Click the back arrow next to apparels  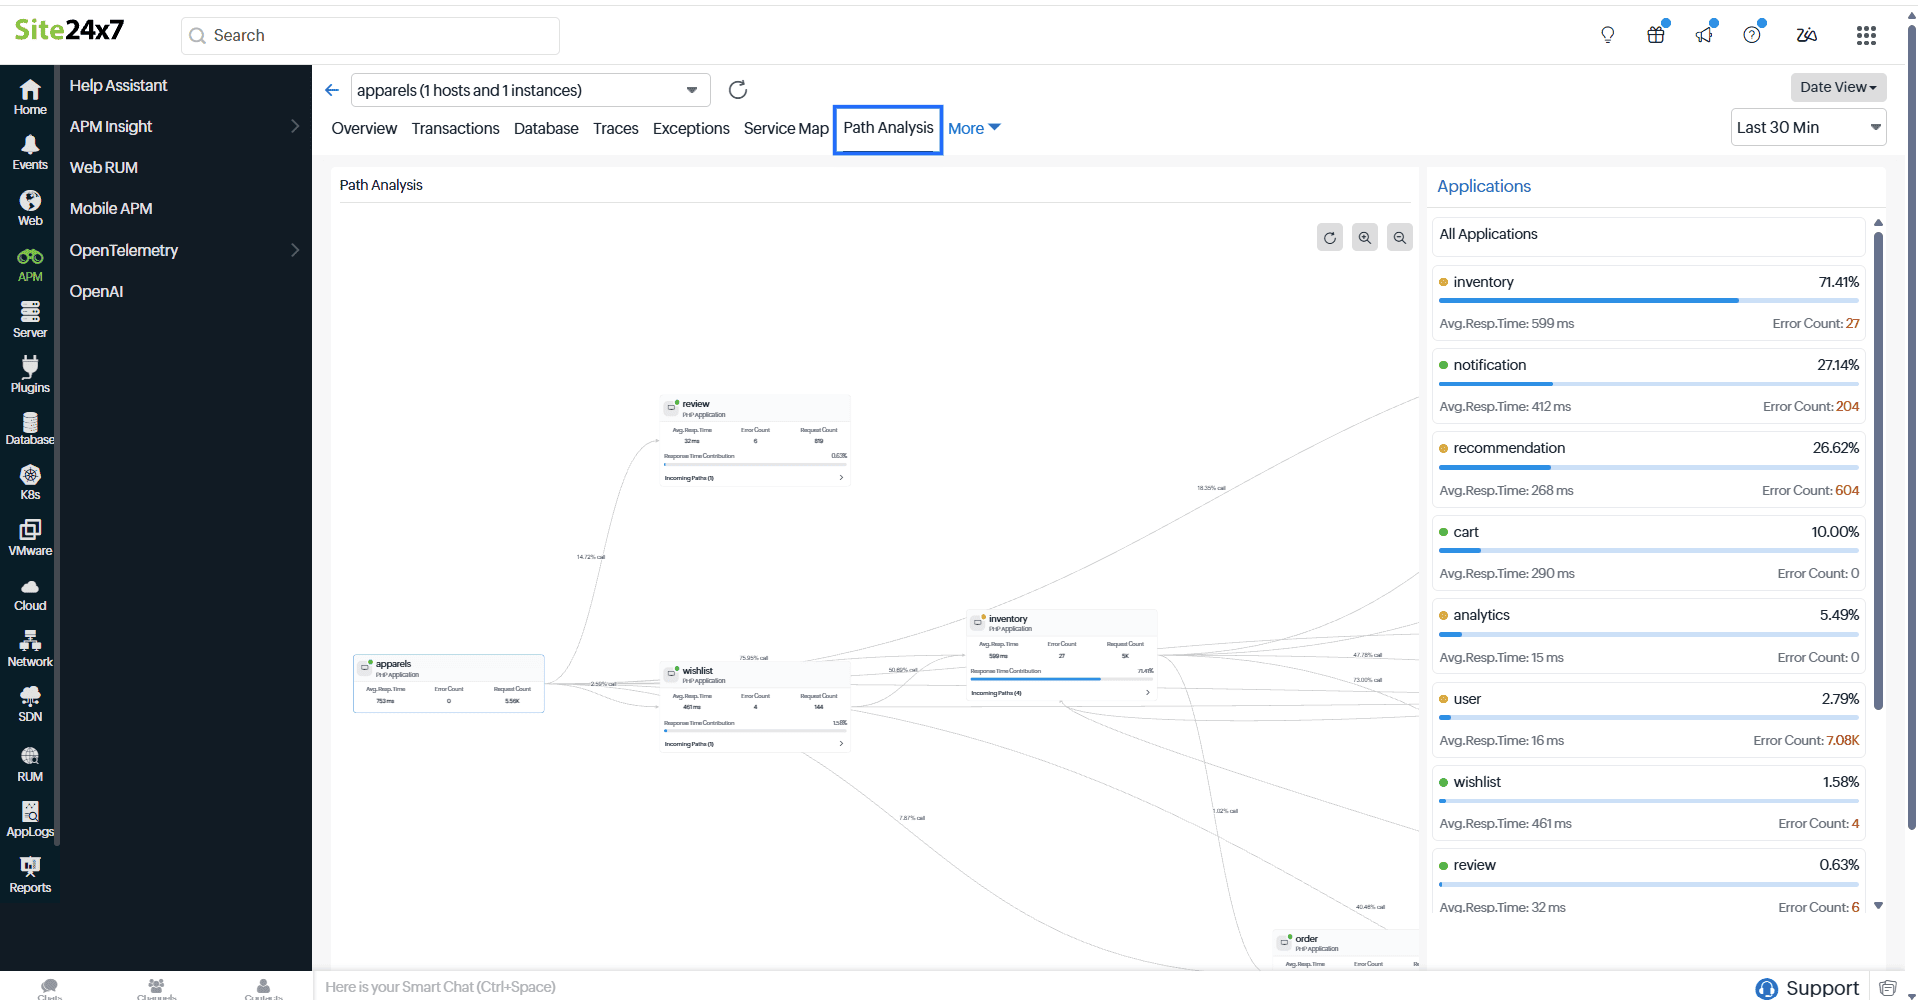[x=332, y=89]
